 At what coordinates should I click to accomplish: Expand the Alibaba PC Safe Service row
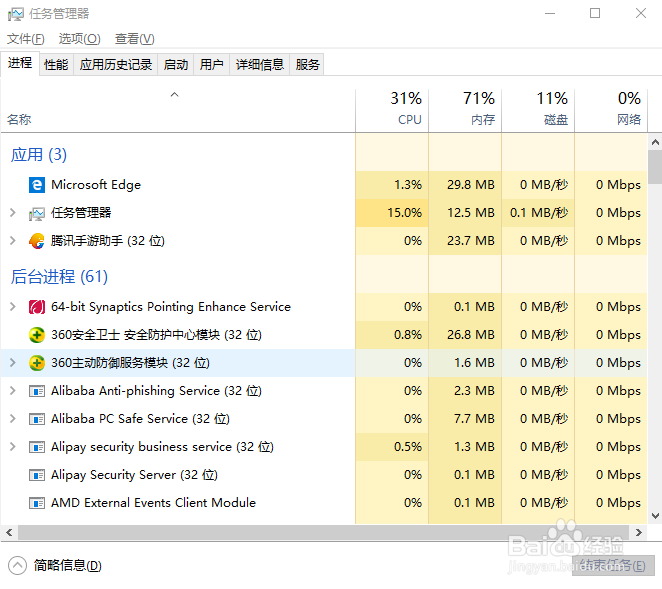tap(13, 419)
